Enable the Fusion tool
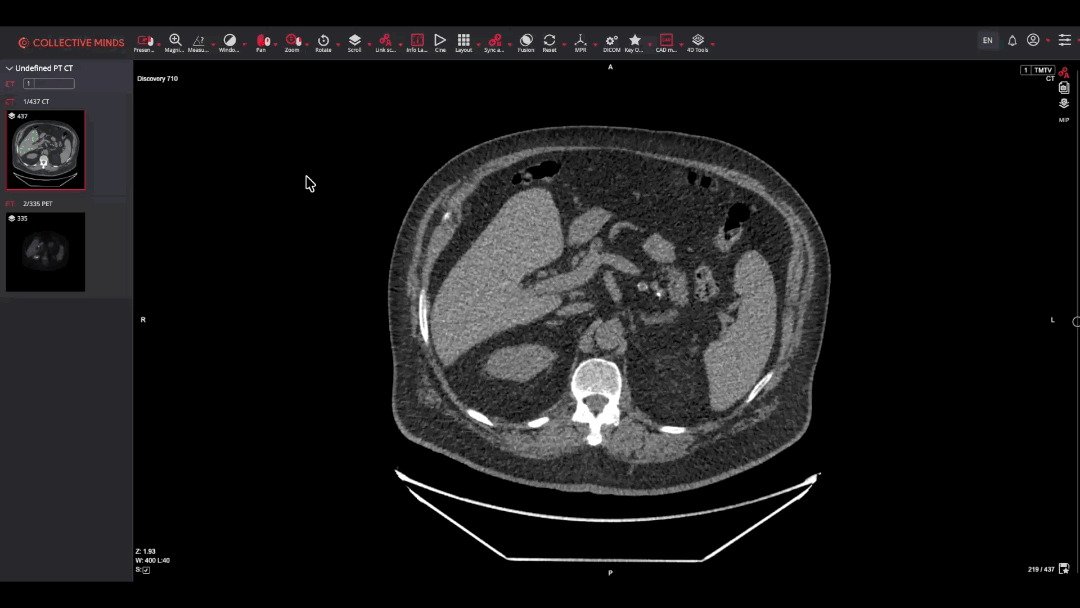 click(526, 41)
